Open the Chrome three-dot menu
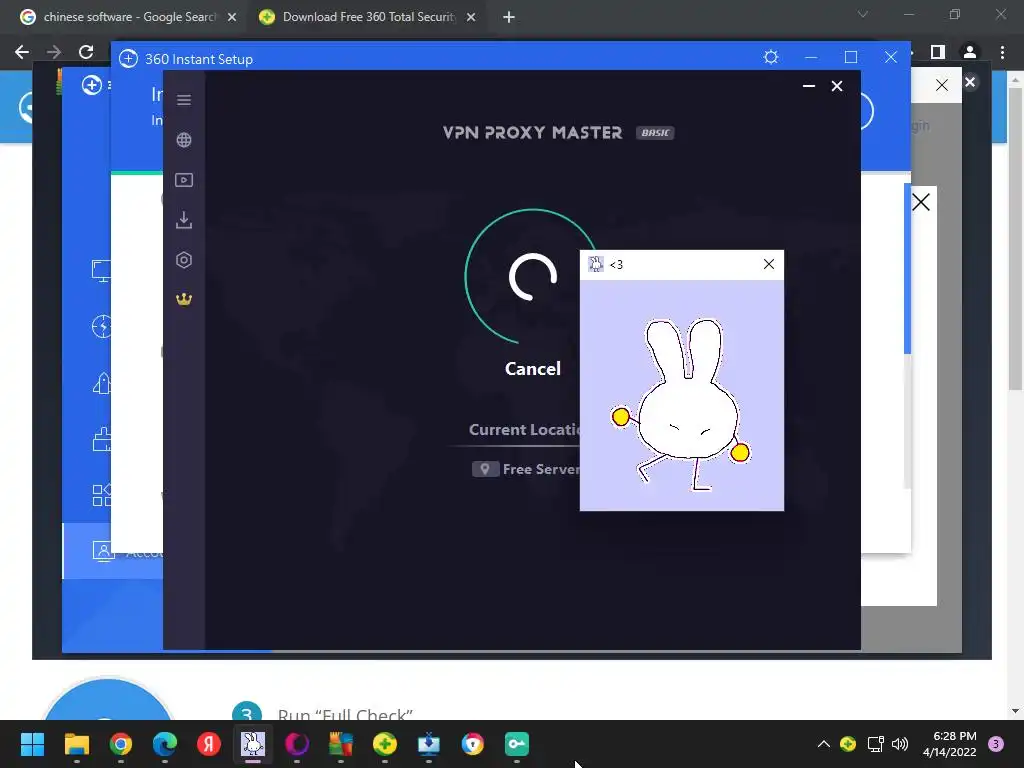1024x768 pixels. [1002, 52]
